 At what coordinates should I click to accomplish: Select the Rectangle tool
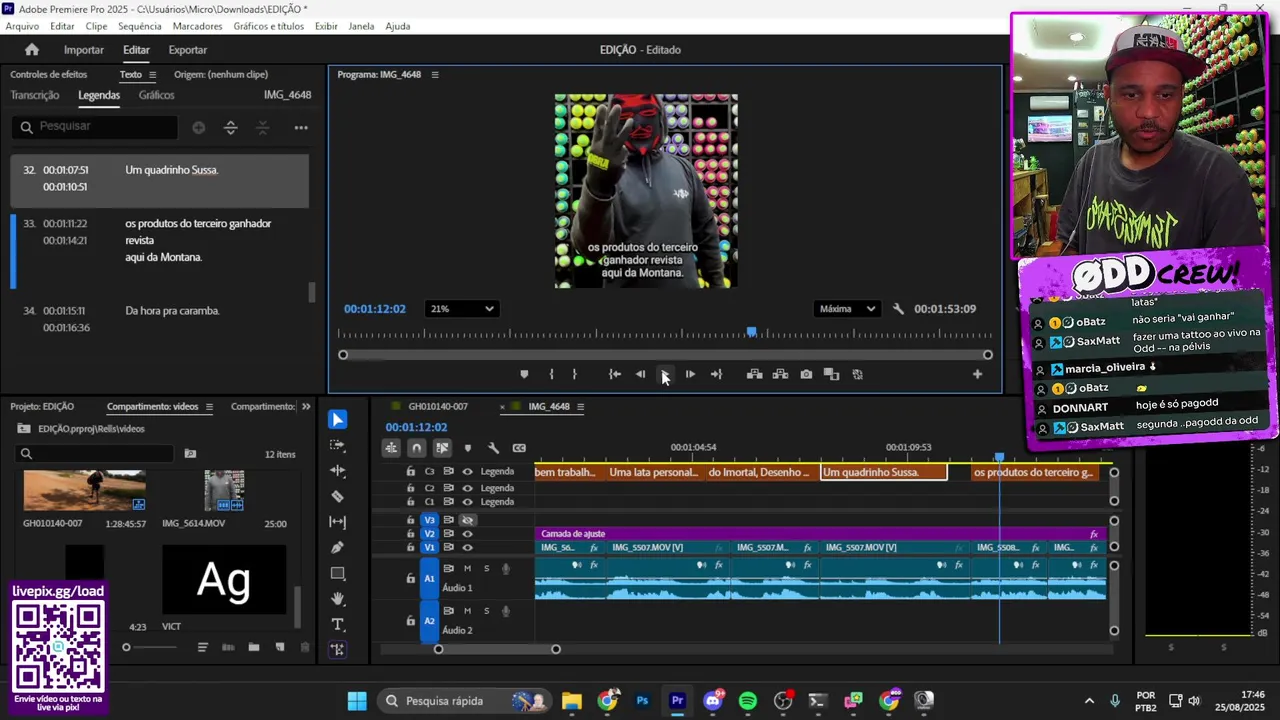[x=338, y=573]
